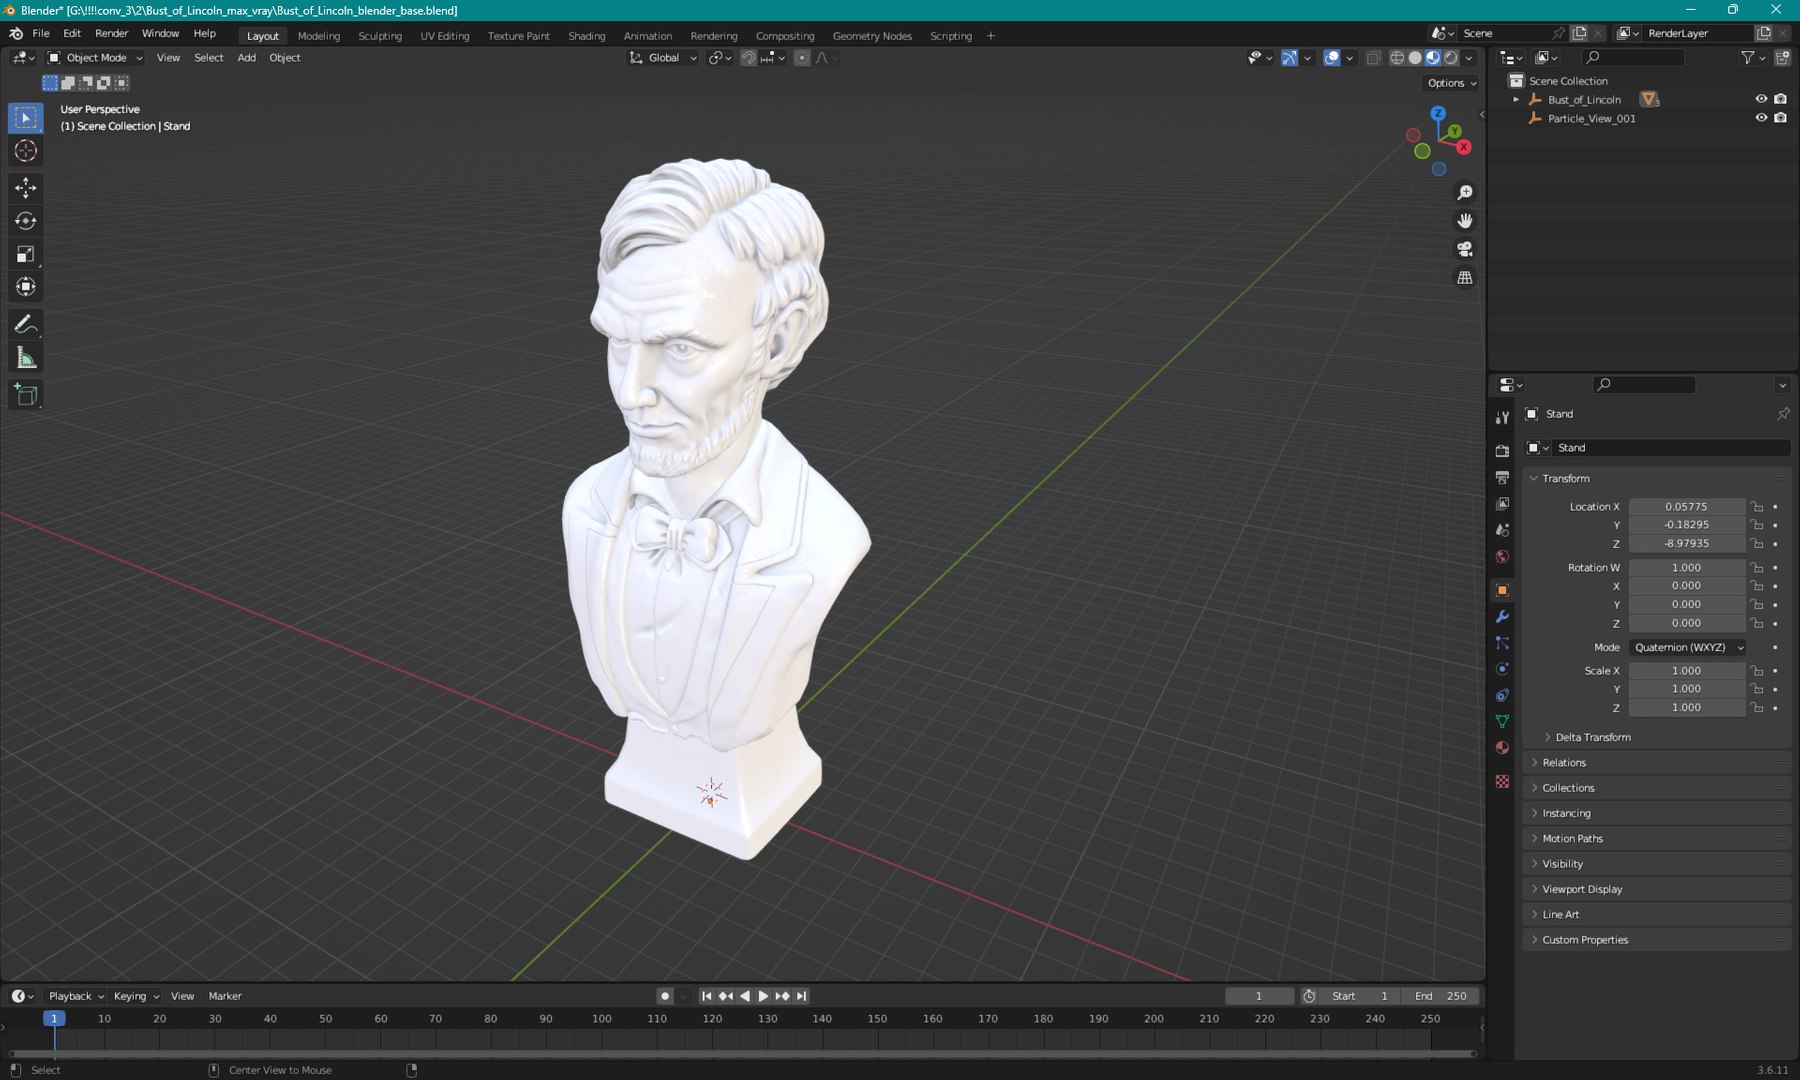Open Quaternion (WXYZ) rotation mode dropdown
1800x1080 pixels.
[1688, 648]
